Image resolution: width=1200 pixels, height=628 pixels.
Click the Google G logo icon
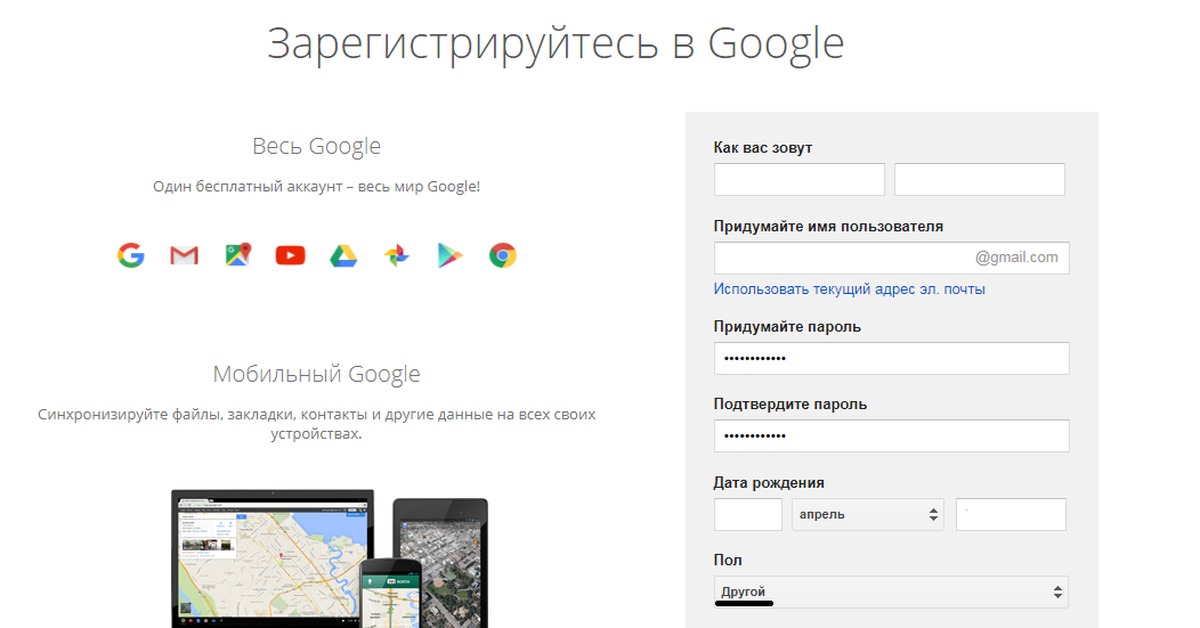[x=131, y=256]
